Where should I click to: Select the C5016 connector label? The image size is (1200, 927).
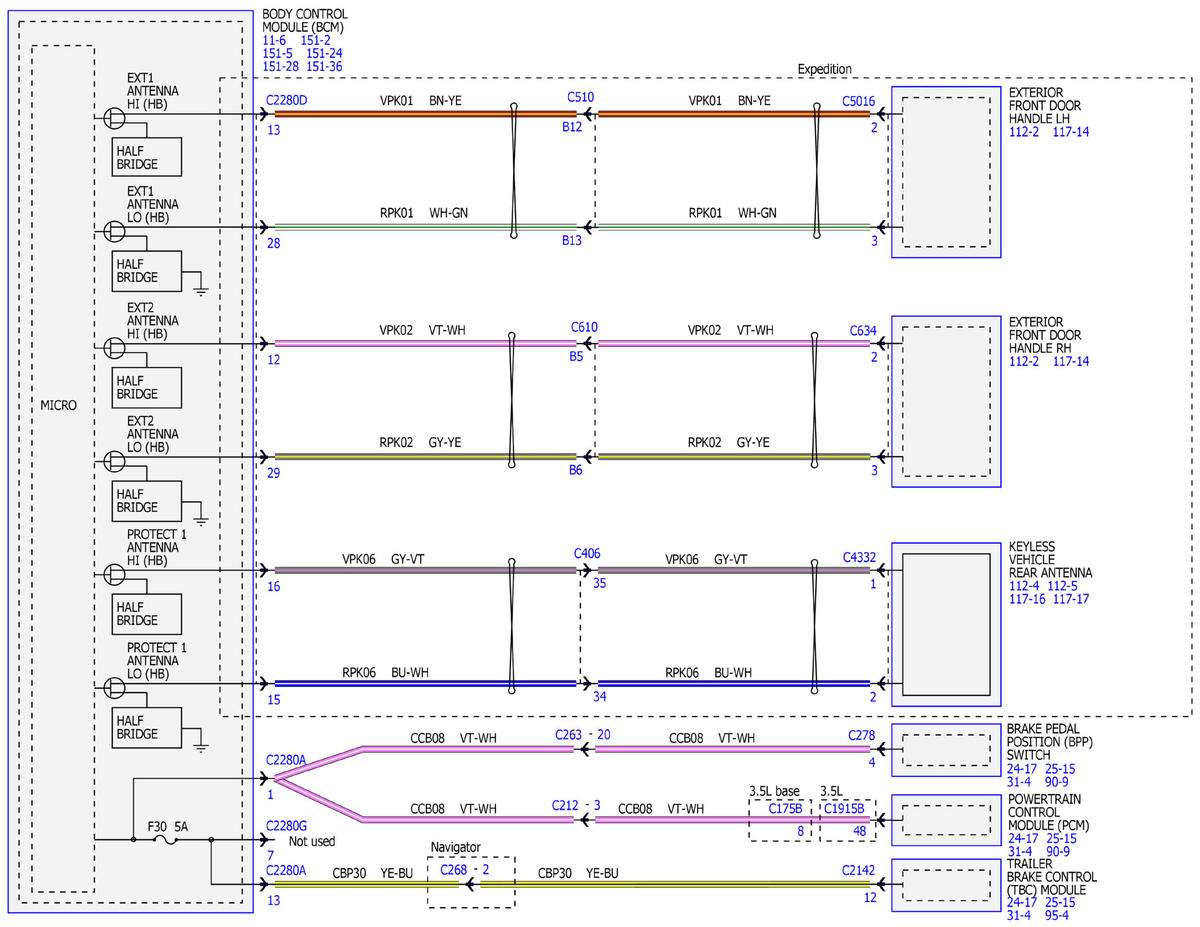click(858, 100)
